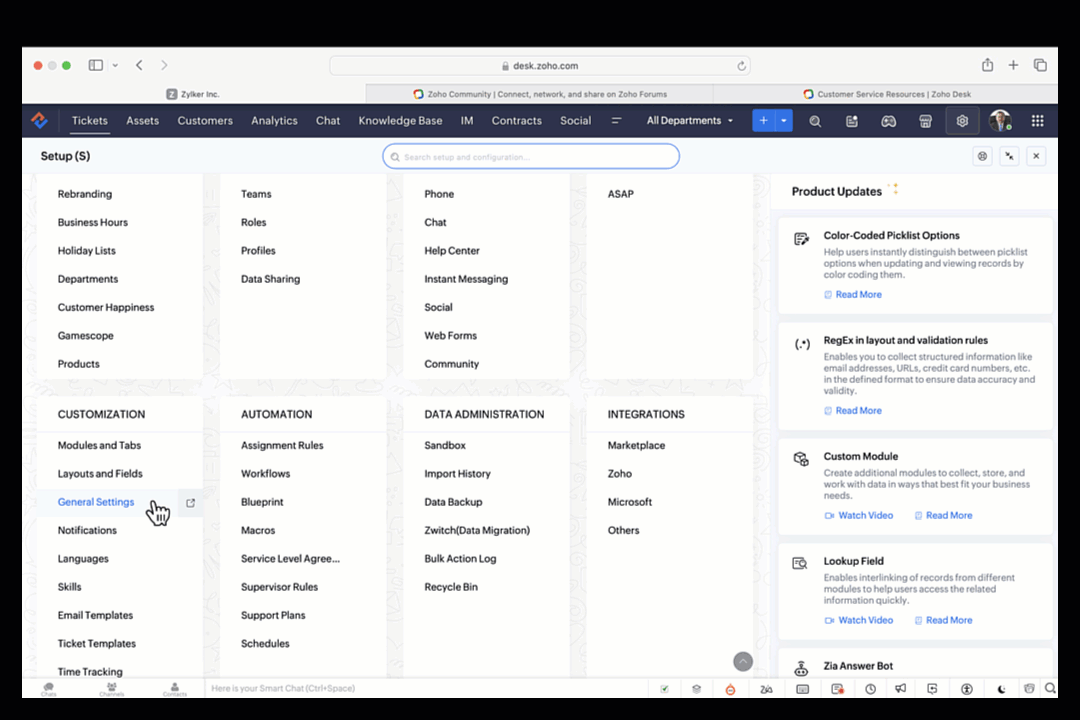
Task: Watch Video for Custom Module
Action: tap(859, 515)
